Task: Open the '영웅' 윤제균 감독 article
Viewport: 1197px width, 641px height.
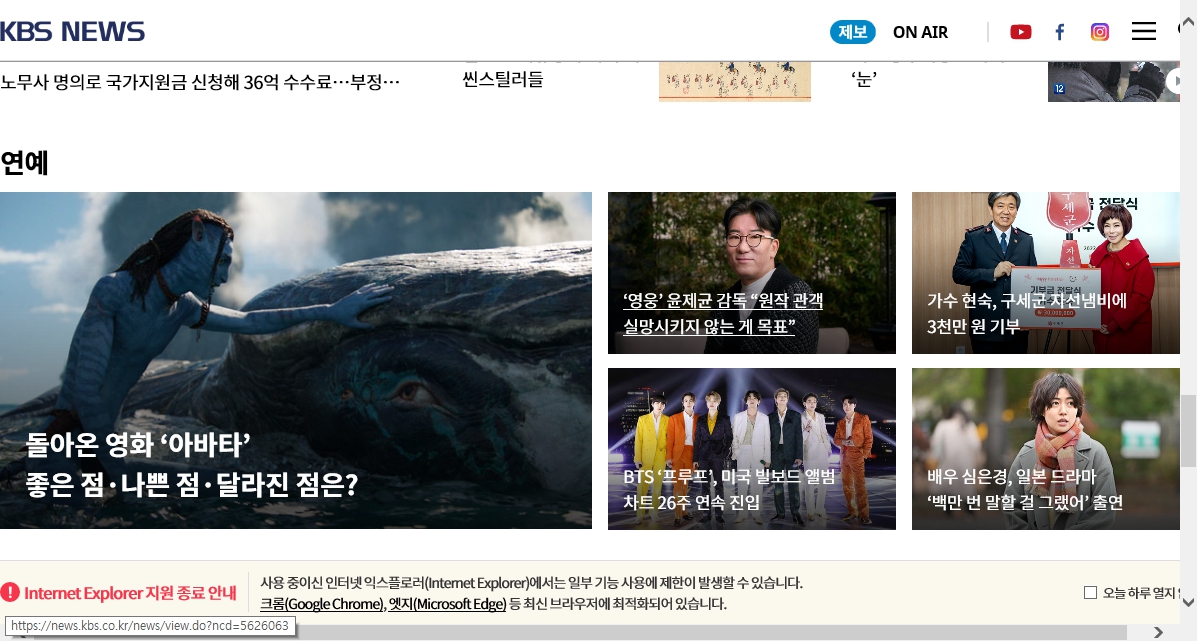Action: click(x=751, y=273)
